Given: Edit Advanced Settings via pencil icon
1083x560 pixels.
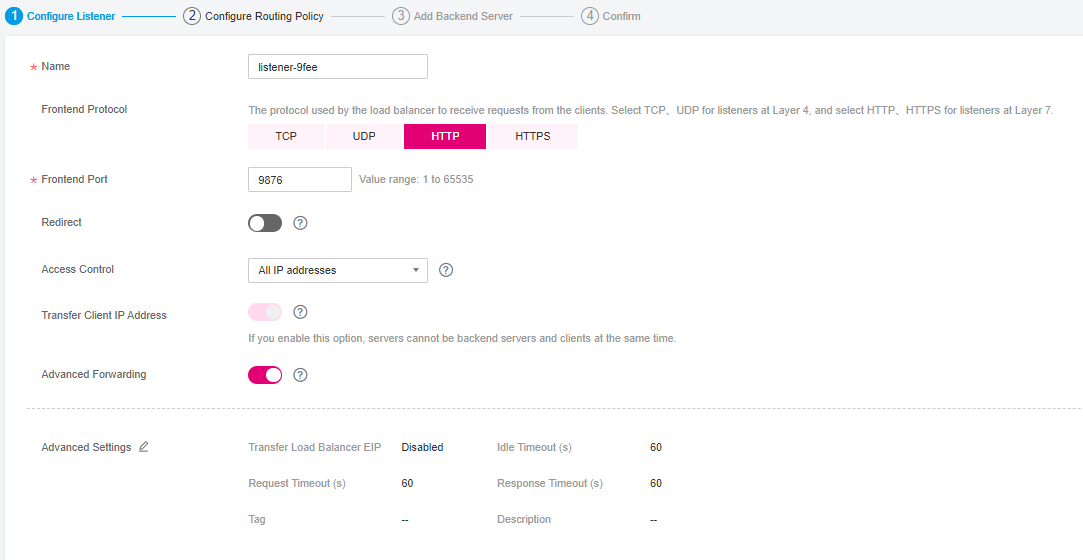Looking at the screenshot, I should coord(144,447).
